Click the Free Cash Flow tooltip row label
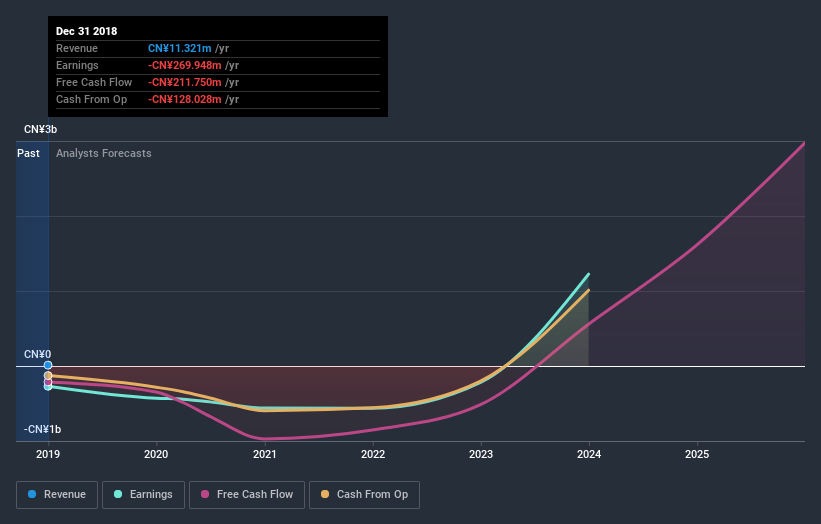This screenshot has width=821, height=524. [x=94, y=82]
